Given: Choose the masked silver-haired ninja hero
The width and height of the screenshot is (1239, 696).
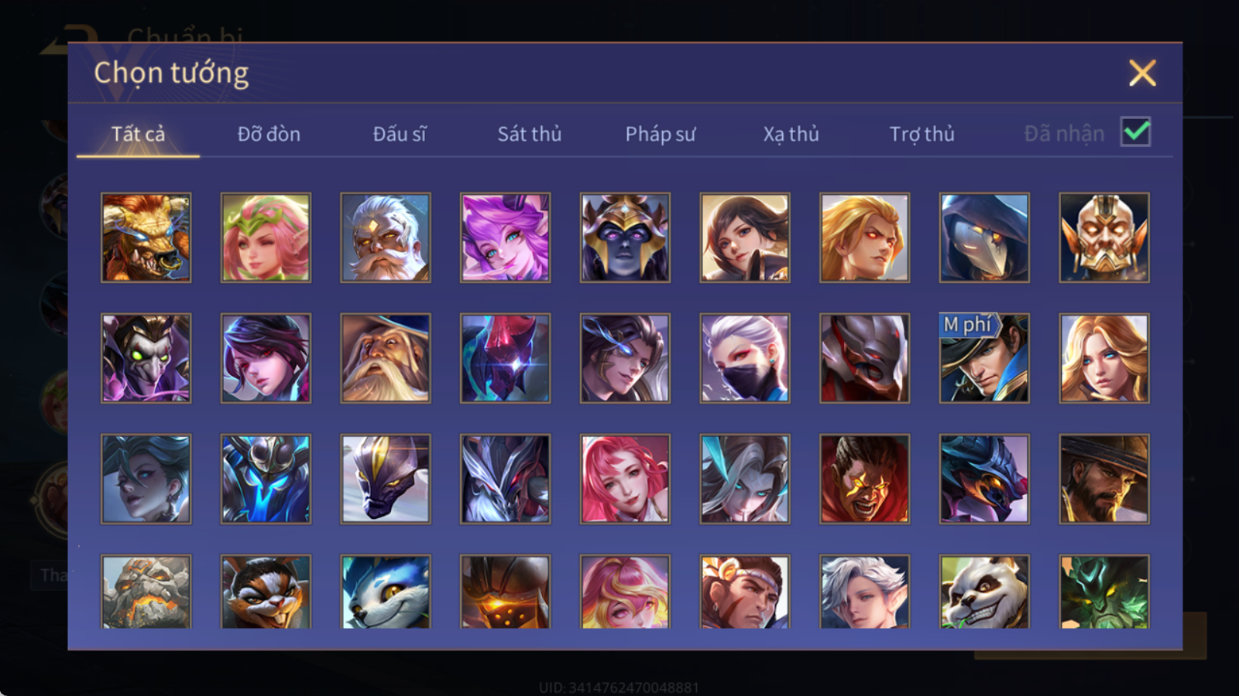Looking at the screenshot, I should (744, 358).
